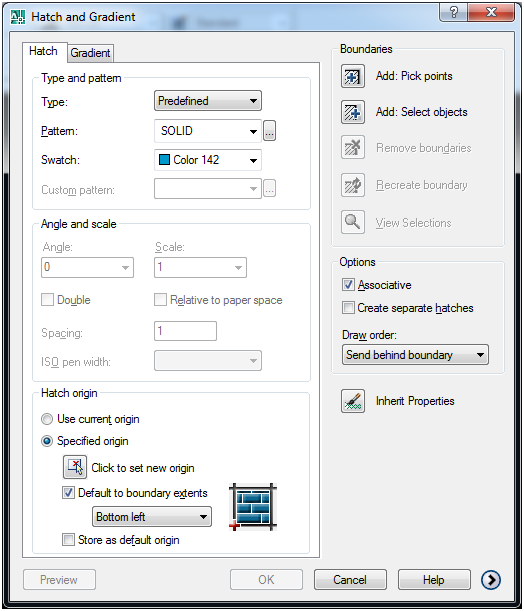The image size is (524, 611).
Task: Enable Create separate hatches checkbox
Action: coord(348,308)
